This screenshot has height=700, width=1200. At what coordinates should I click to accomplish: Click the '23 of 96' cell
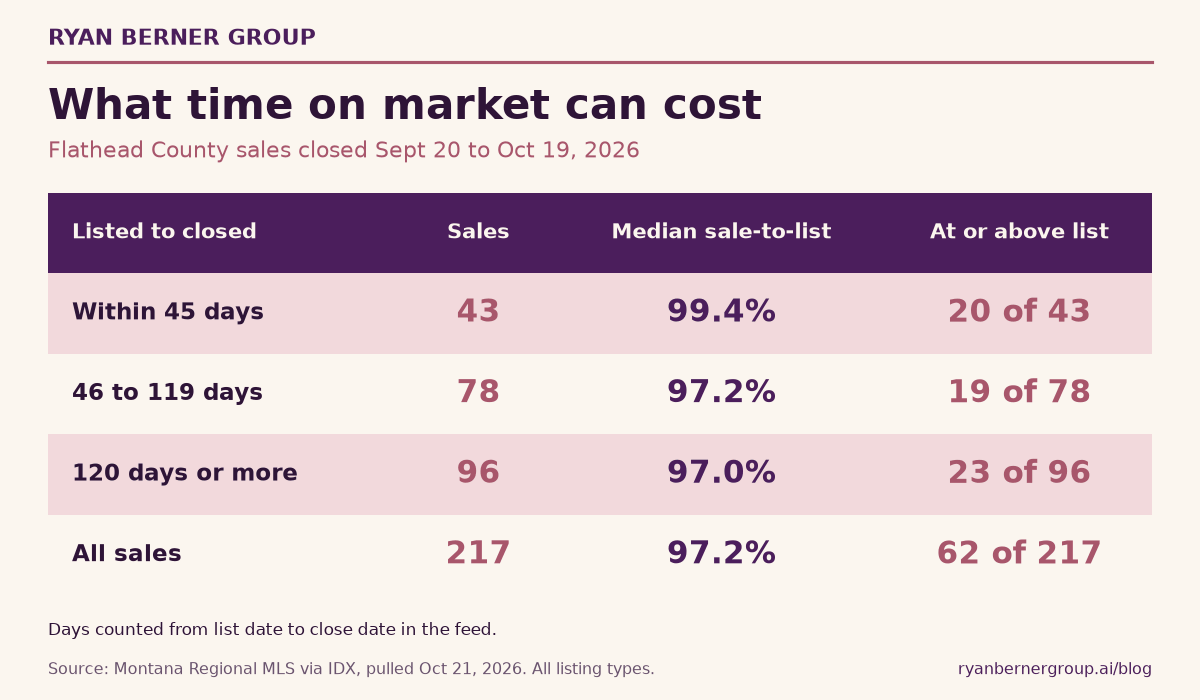tap(1019, 473)
